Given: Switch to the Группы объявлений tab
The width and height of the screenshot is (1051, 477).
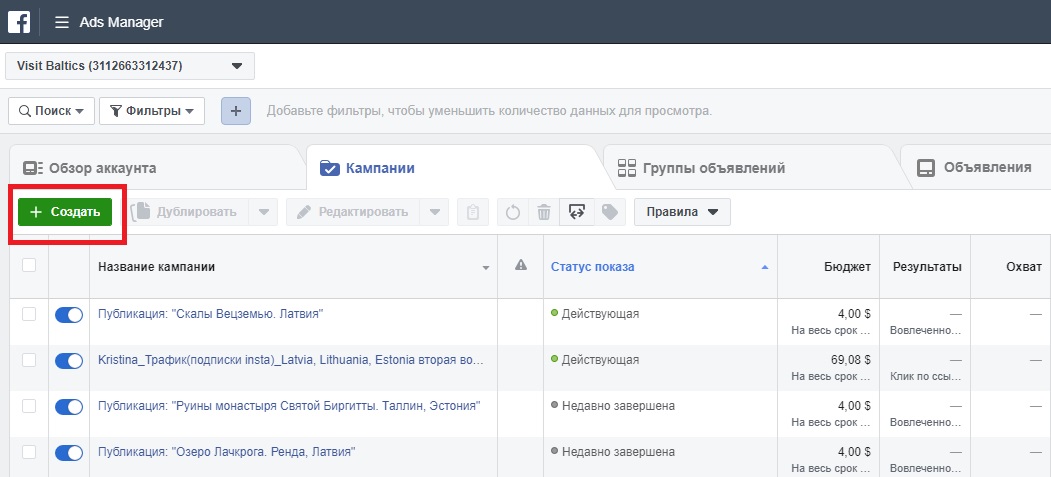Looking at the screenshot, I should tap(713, 168).
